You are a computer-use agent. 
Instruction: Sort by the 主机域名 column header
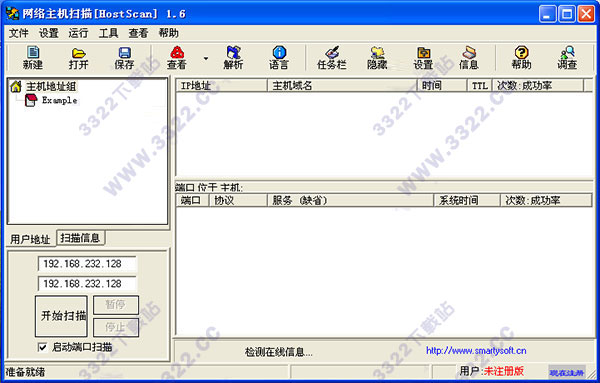(342, 85)
